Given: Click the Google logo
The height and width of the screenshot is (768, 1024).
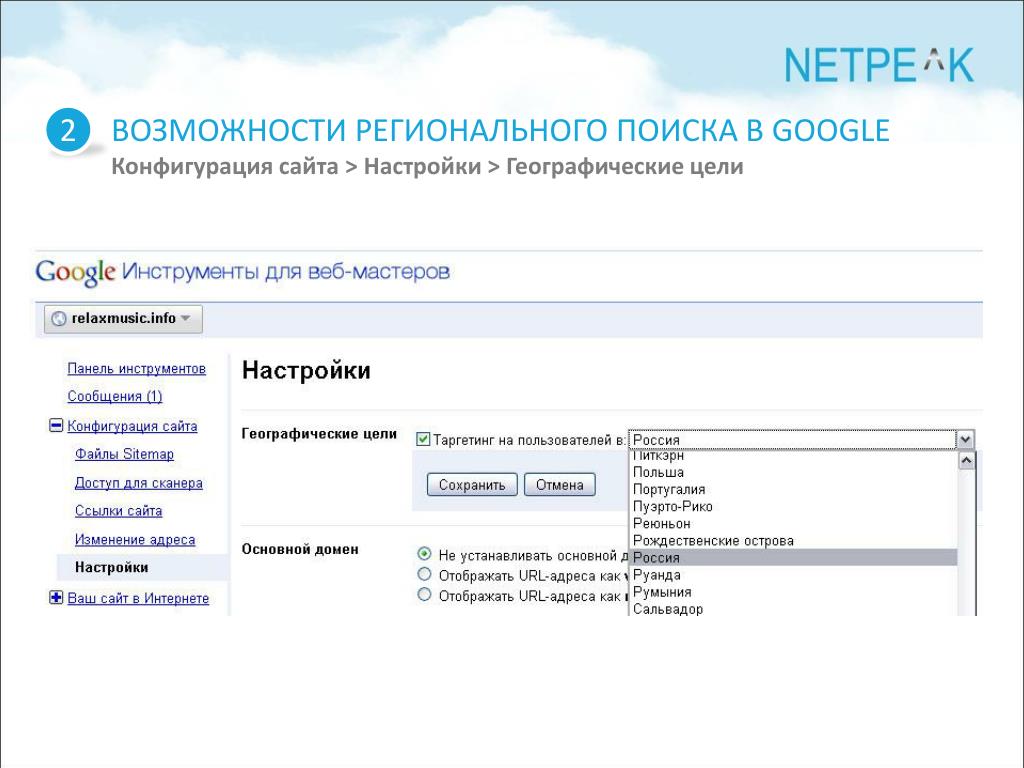Looking at the screenshot, I should [76, 272].
